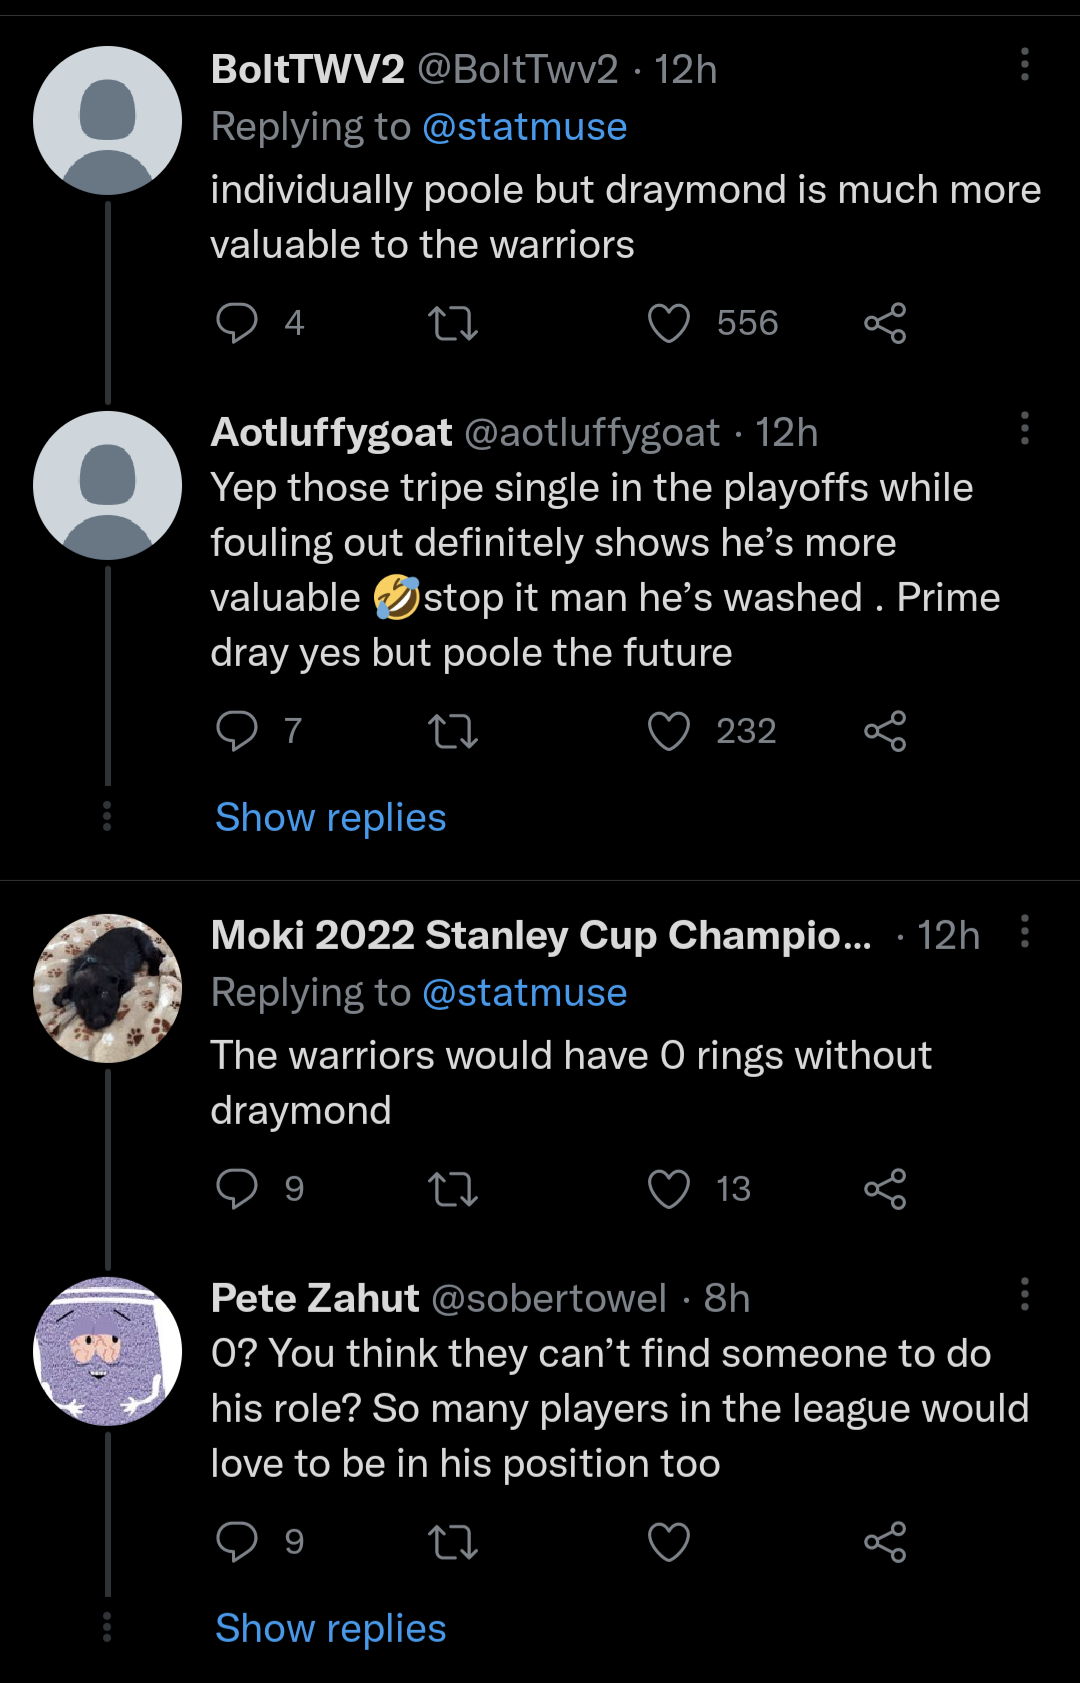Open more options for BoltTWV2's tweet
Screen dimensions: 1080x1683
[1025, 64]
